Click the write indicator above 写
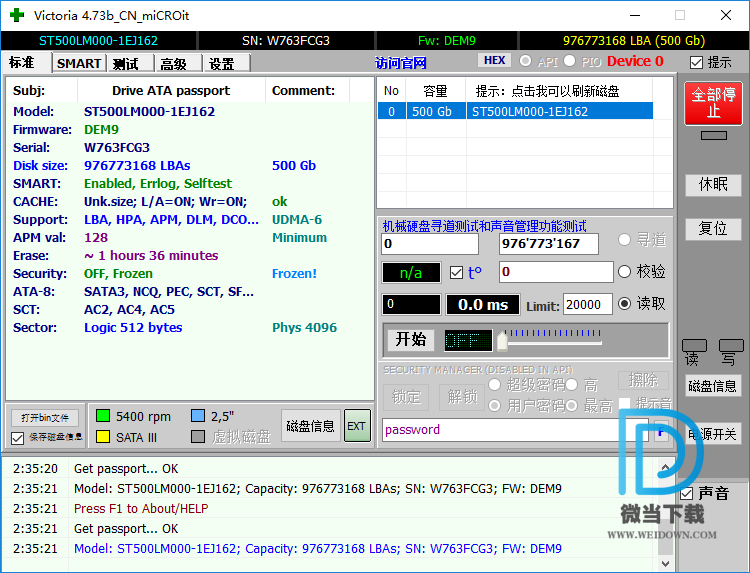The width and height of the screenshot is (750, 573). pyautogui.click(x=731, y=345)
